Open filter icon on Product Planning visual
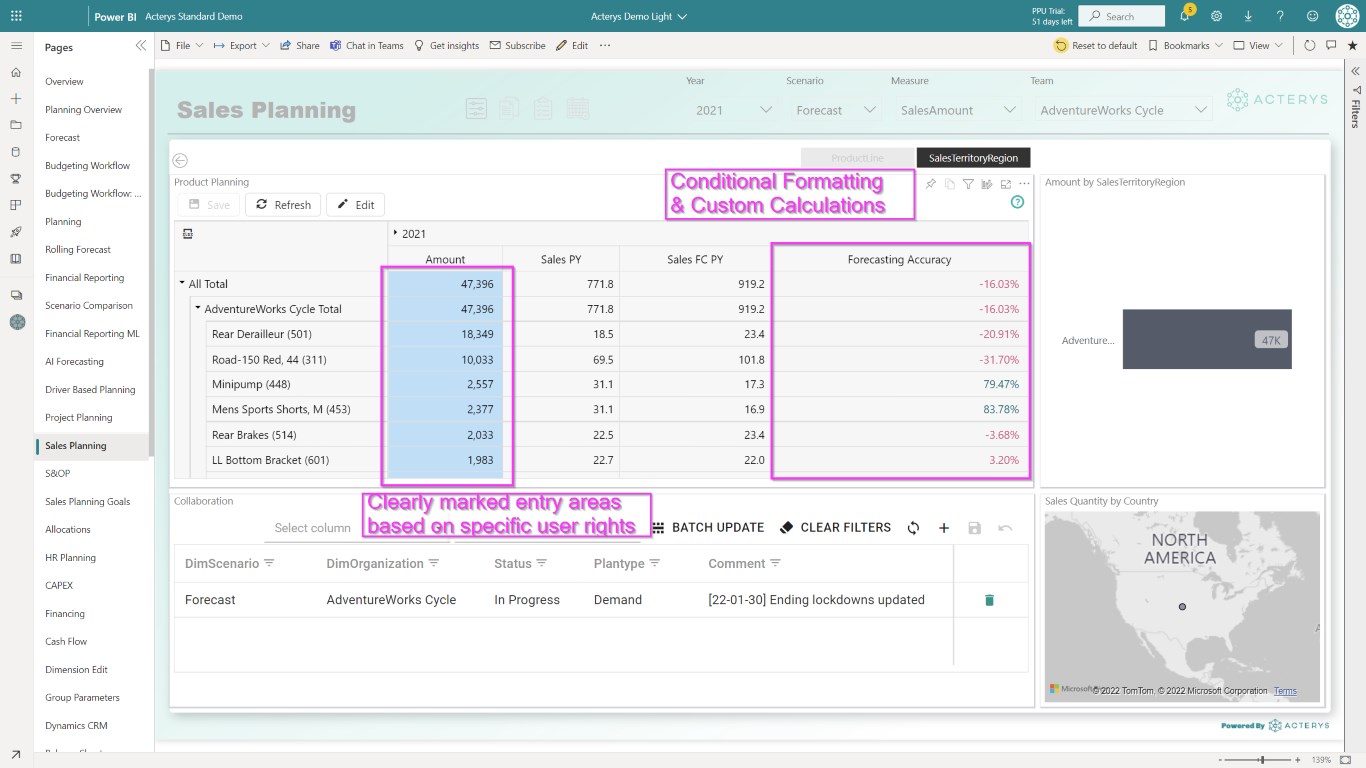The width and height of the screenshot is (1366, 768). point(968,184)
